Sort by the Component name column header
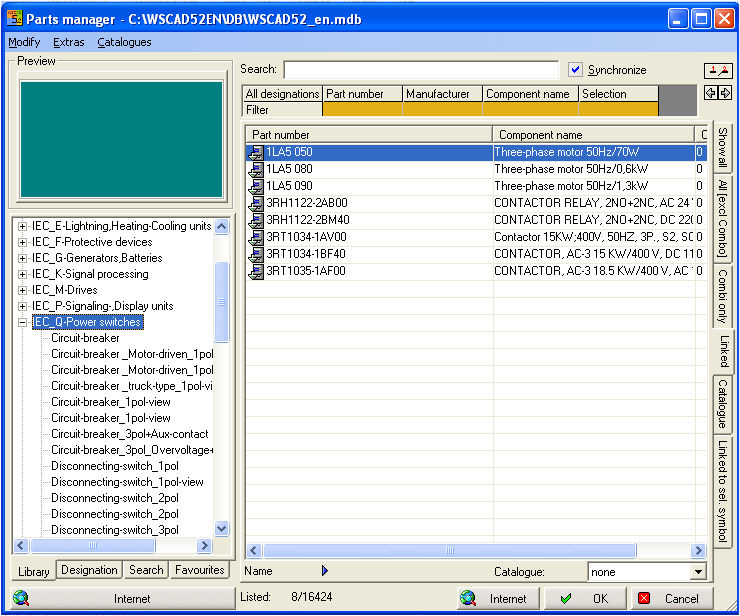This screenshot has height=616, width=740. 593,135
